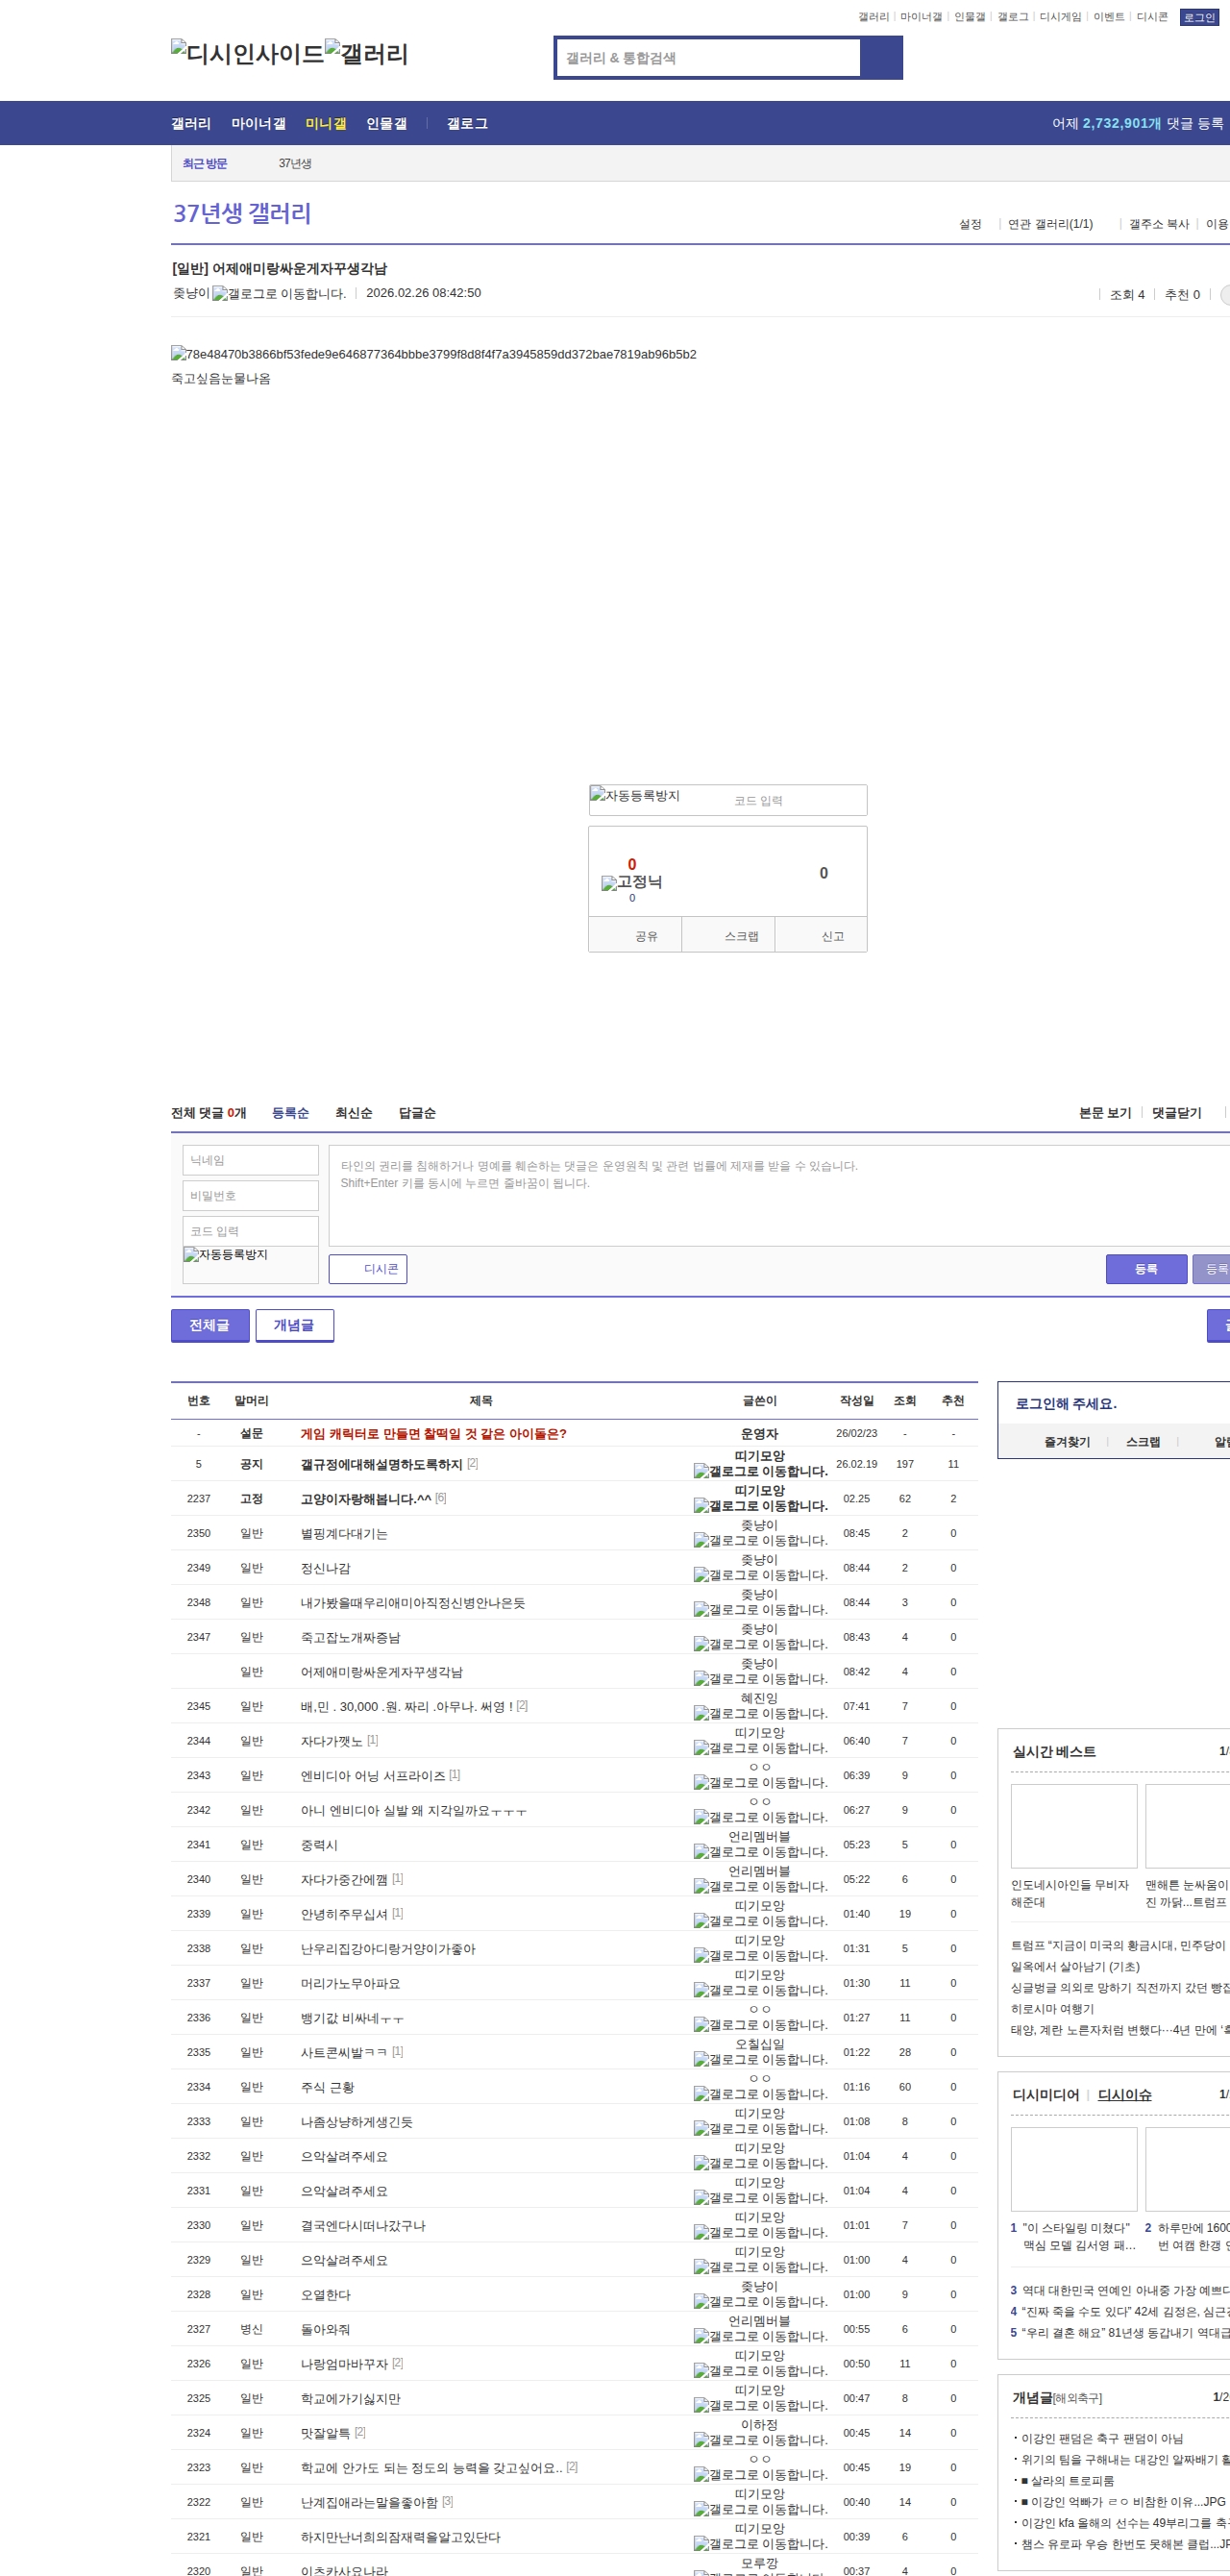Open the post titled 고양이자랑해봅니다.^^
Viewport: 1230px width, 2576px height.
(x=366, y=1498)
